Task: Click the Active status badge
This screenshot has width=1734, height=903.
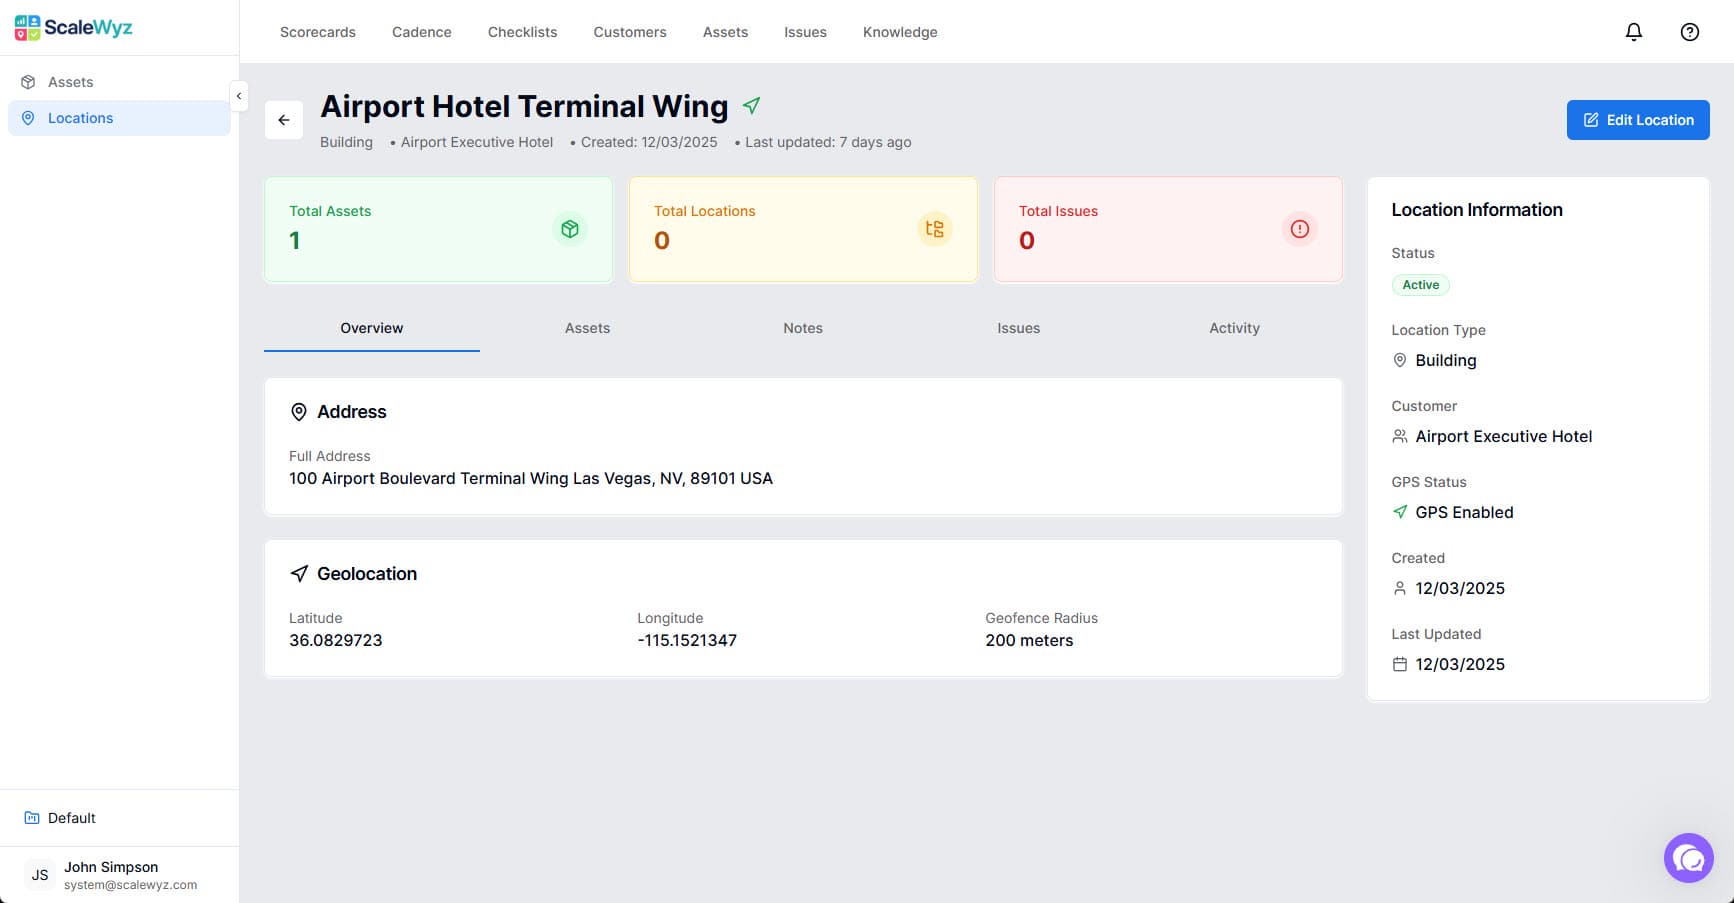Action: (1420, 285)
